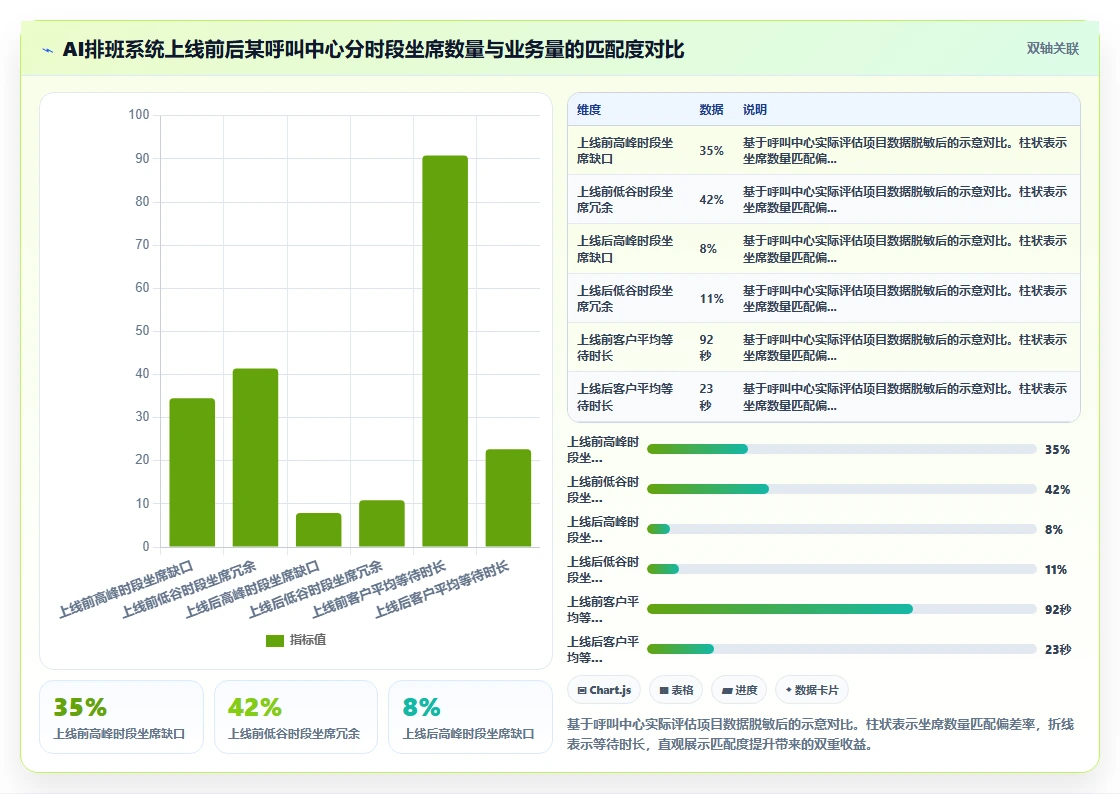Click the description cell in the 11% table row
The height and width of the screenshot is (794, 1120).
905,298
